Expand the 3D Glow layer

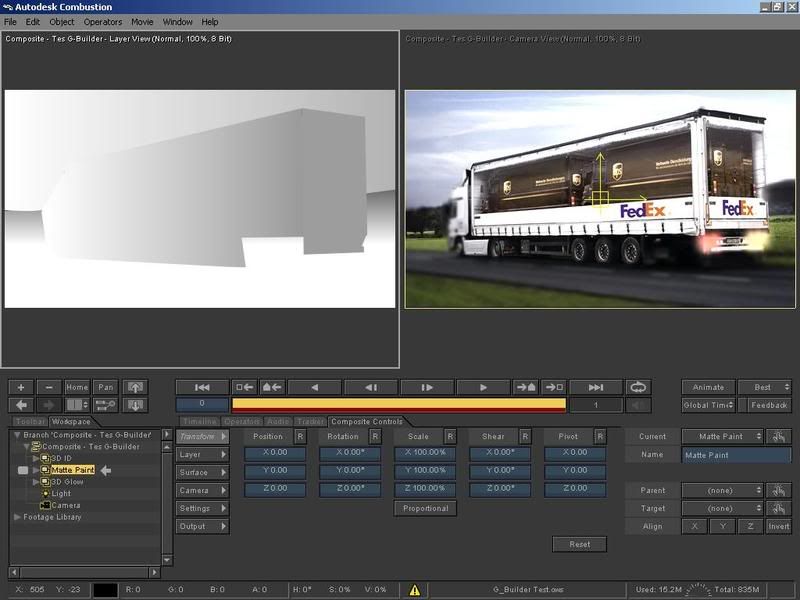pos(36,482)
